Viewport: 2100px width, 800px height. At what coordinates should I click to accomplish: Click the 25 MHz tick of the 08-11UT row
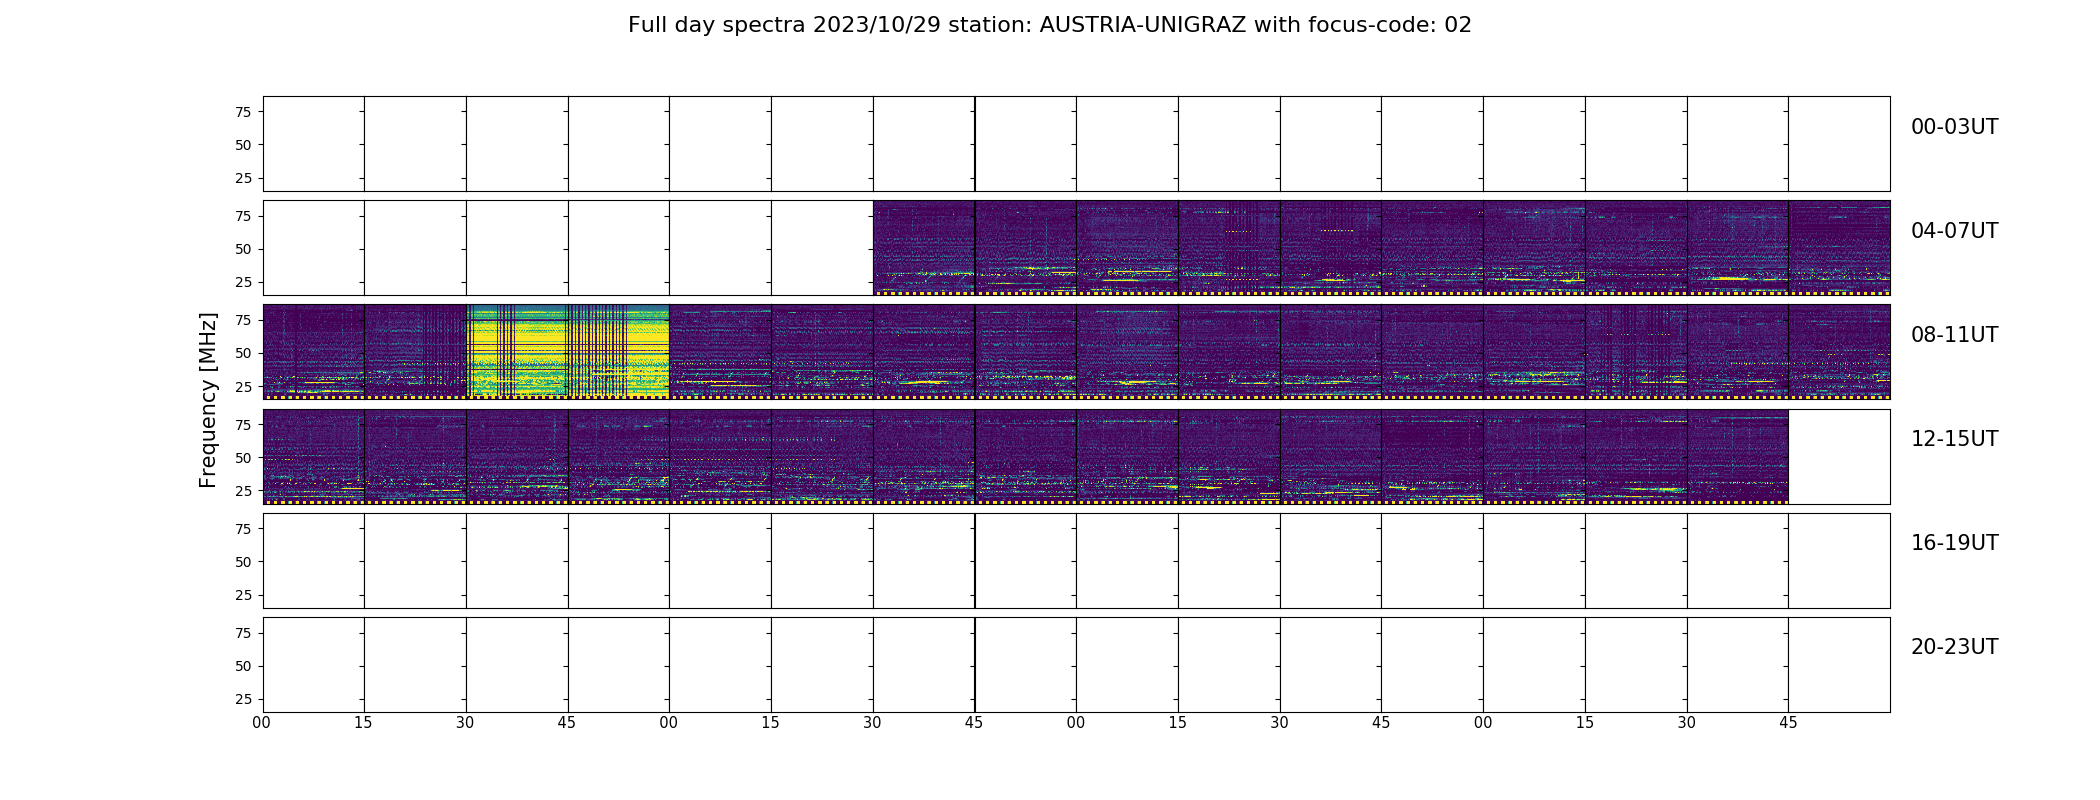(x=243, y=386)
